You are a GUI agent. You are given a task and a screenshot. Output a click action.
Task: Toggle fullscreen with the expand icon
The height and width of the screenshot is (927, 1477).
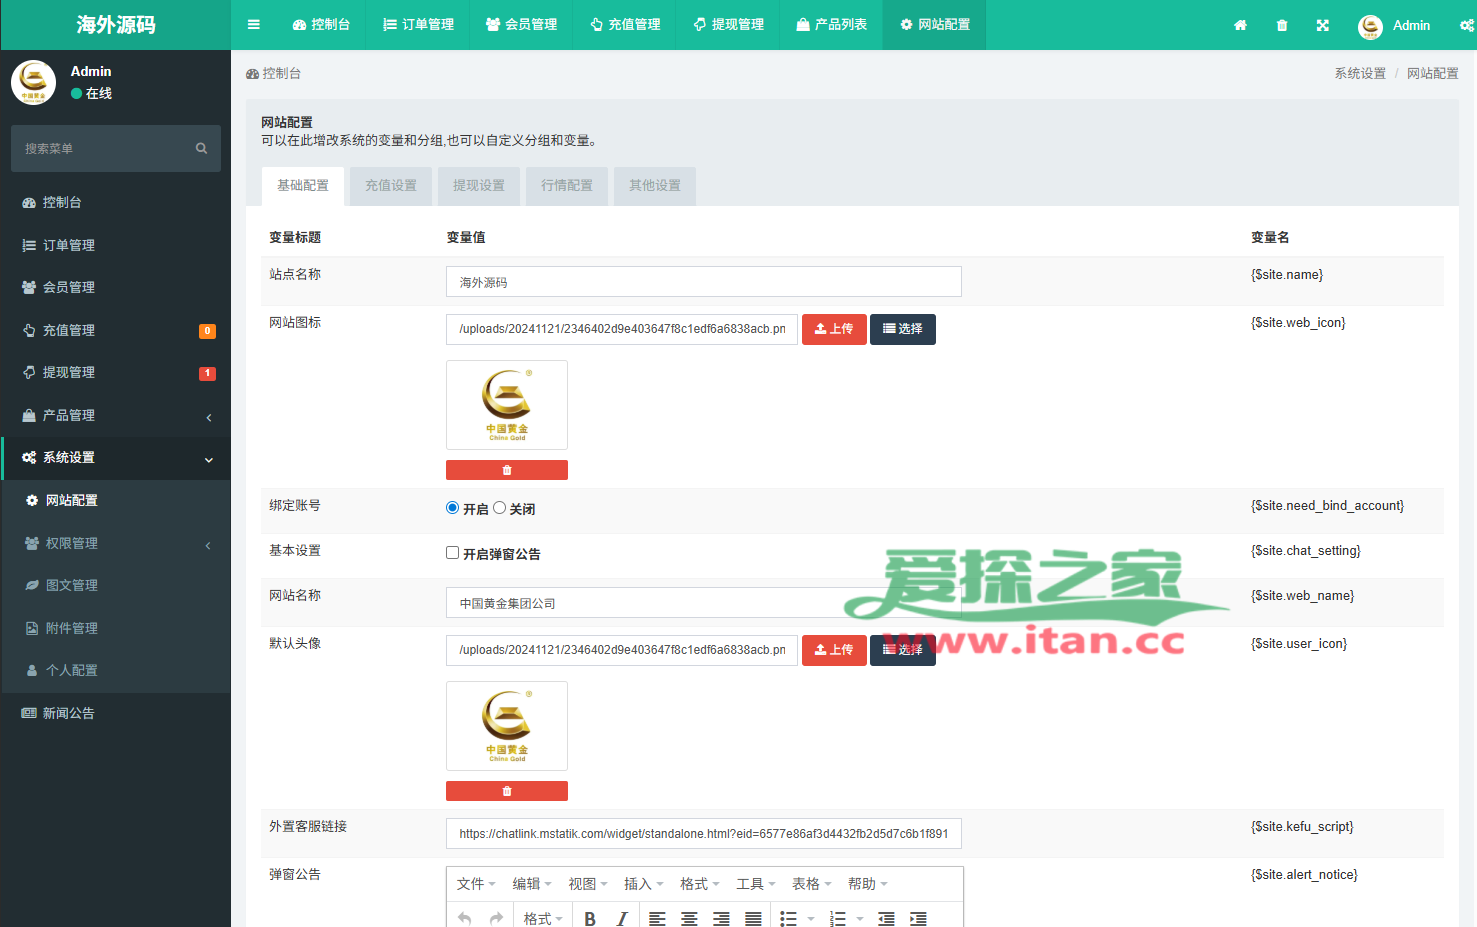[1323, 25]
